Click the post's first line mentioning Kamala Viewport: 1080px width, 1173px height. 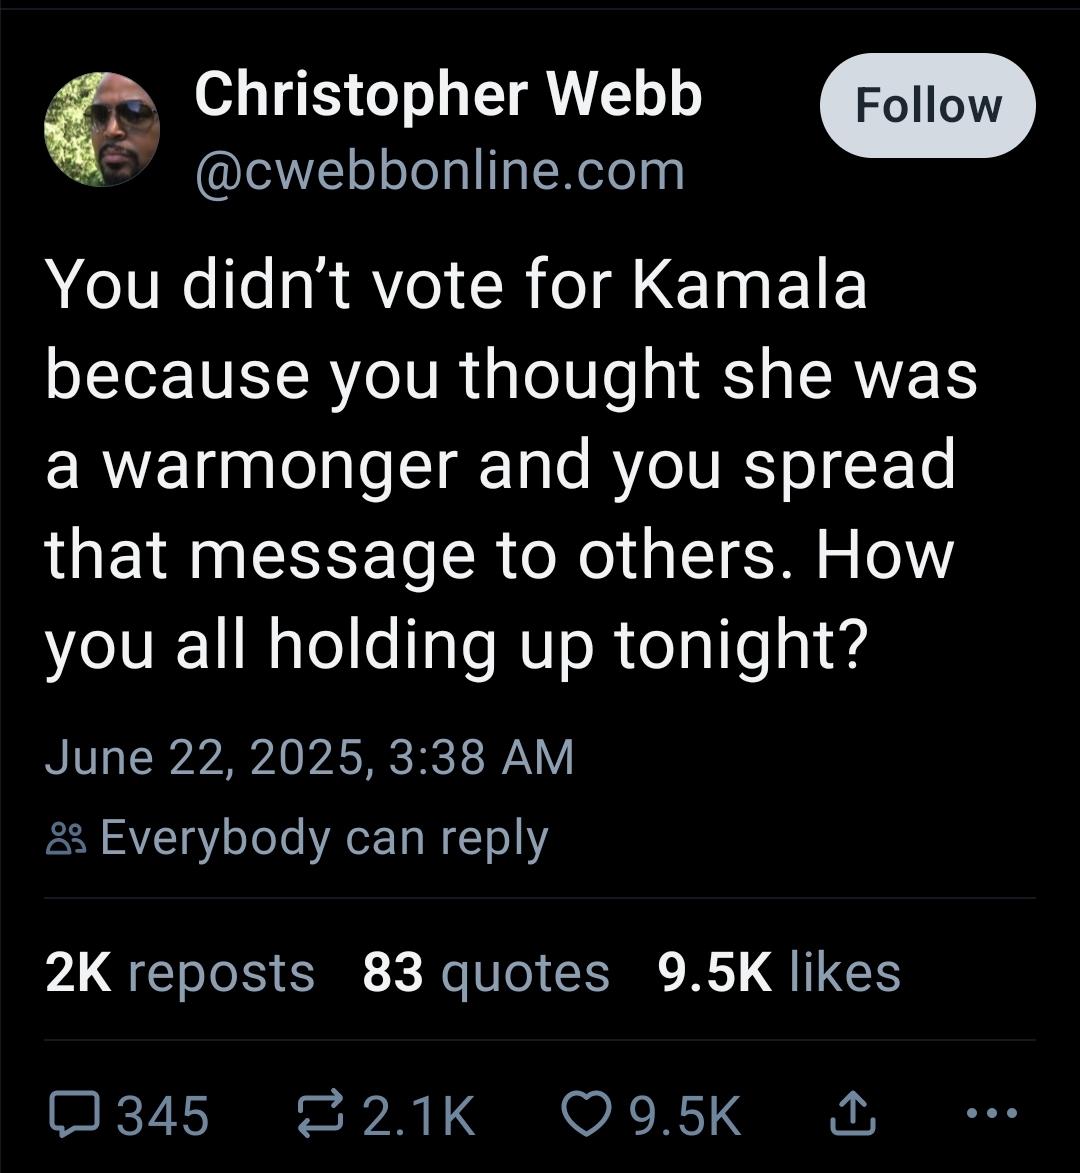click(x=456, y=286)
